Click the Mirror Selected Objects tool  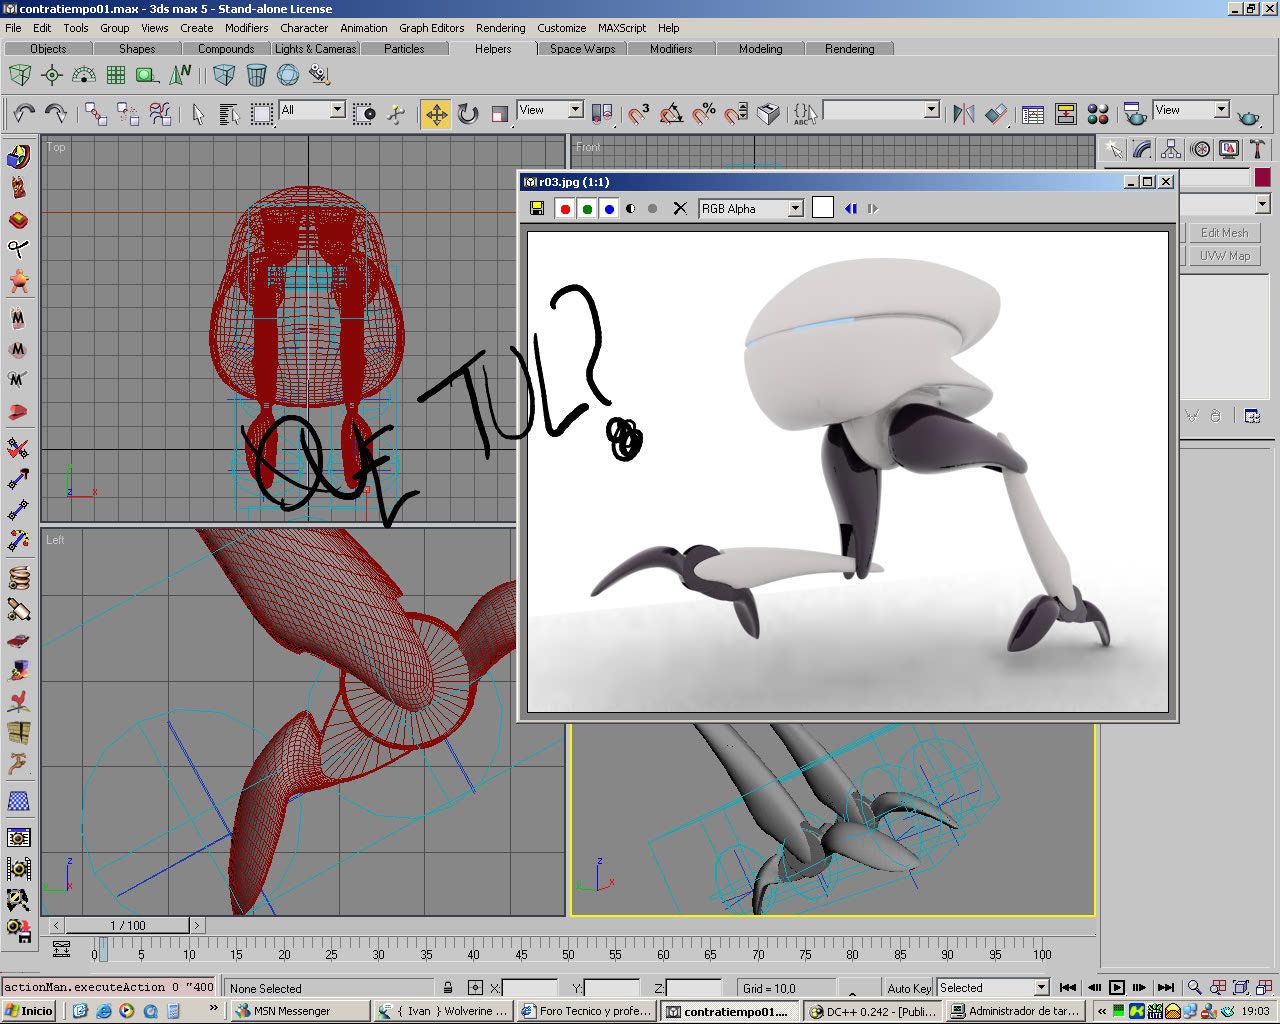pos(963,114)
